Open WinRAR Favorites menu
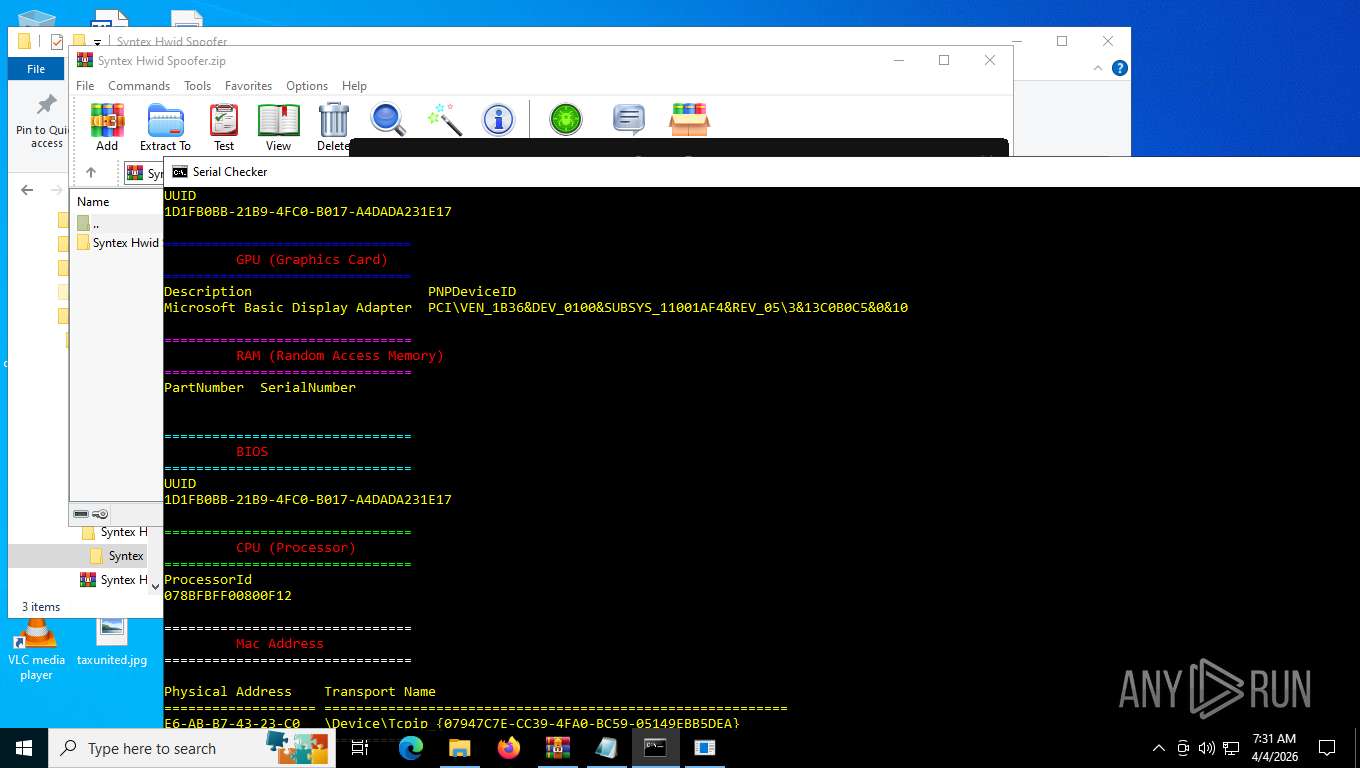 click(x=248, y=86)
